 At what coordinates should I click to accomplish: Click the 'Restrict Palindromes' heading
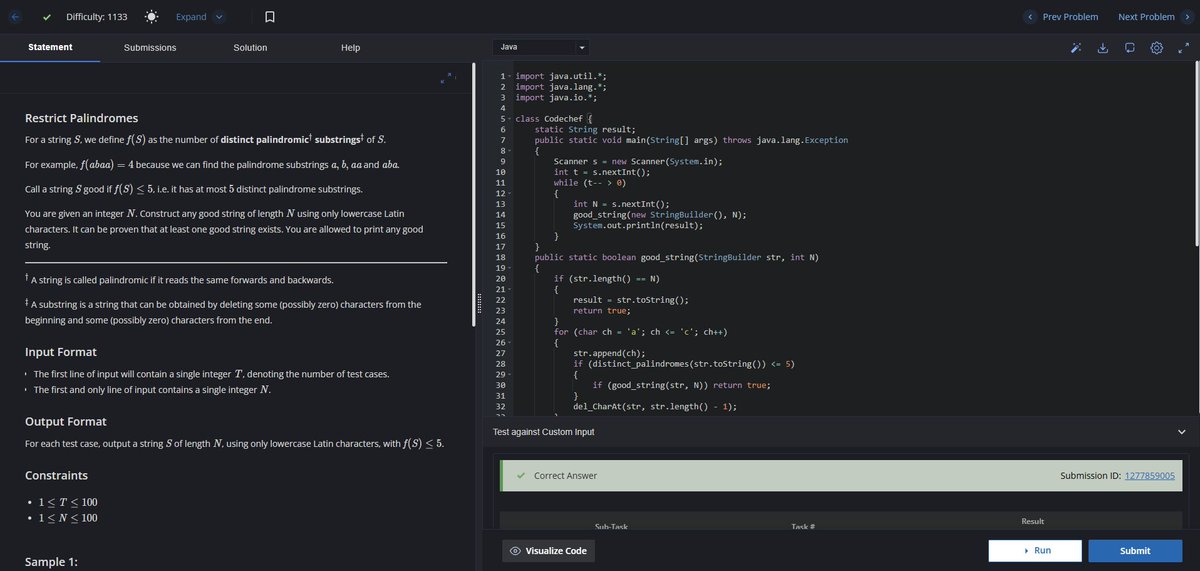click(81, 118)
